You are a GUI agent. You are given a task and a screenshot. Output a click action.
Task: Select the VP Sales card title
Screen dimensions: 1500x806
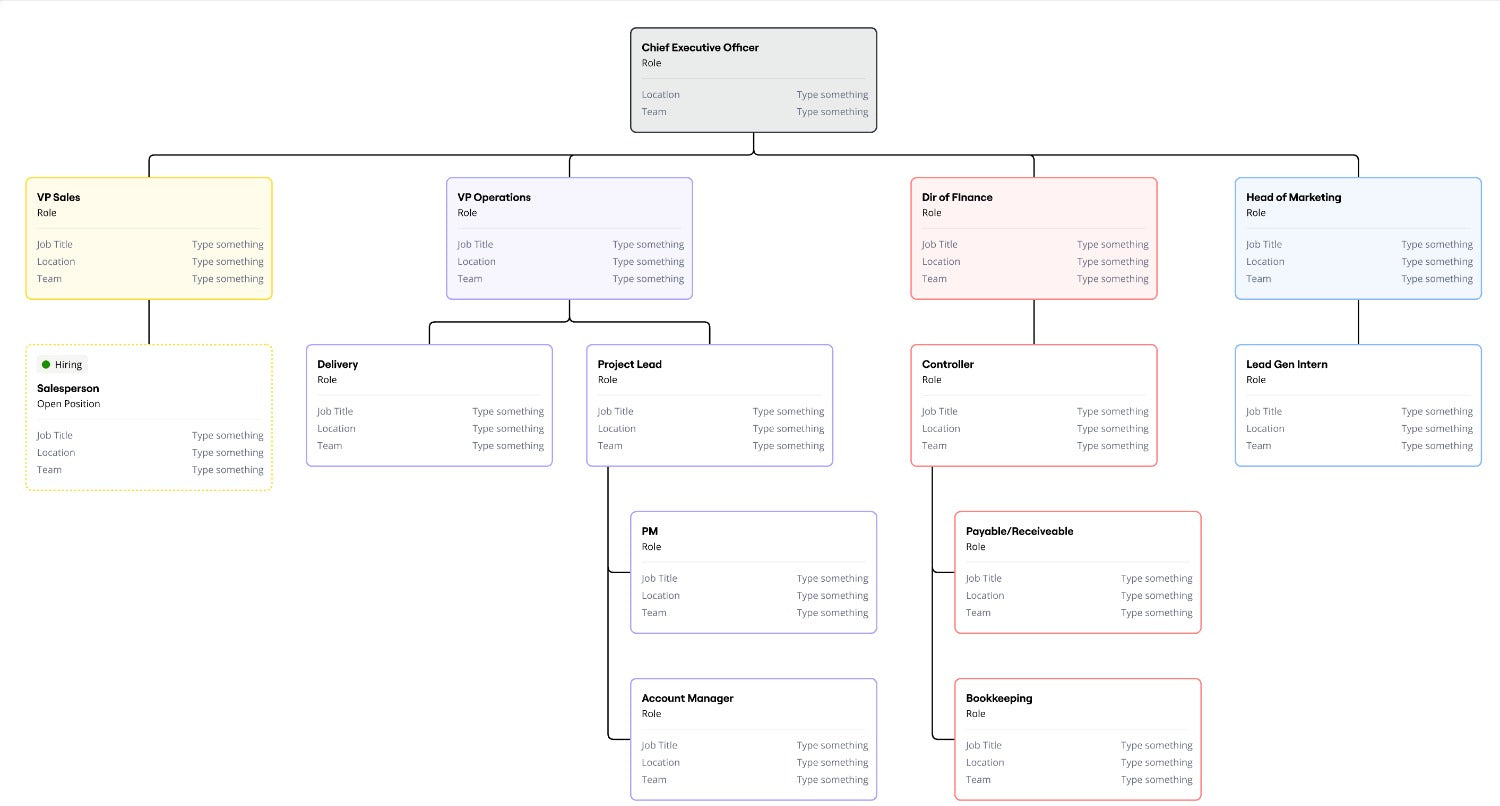[59, 198]
